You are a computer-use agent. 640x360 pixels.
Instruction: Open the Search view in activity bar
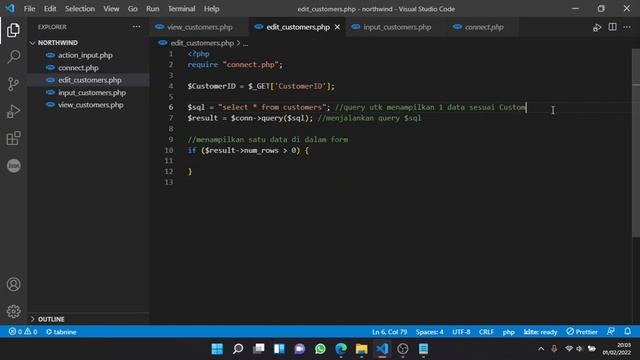[x=13, y=57]
